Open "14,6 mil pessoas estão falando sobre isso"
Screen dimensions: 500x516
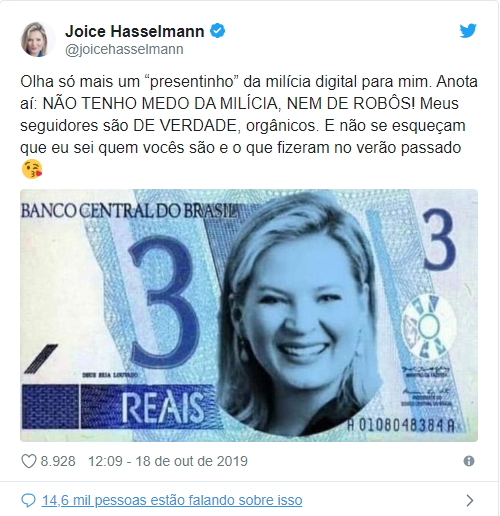[172, 500]
